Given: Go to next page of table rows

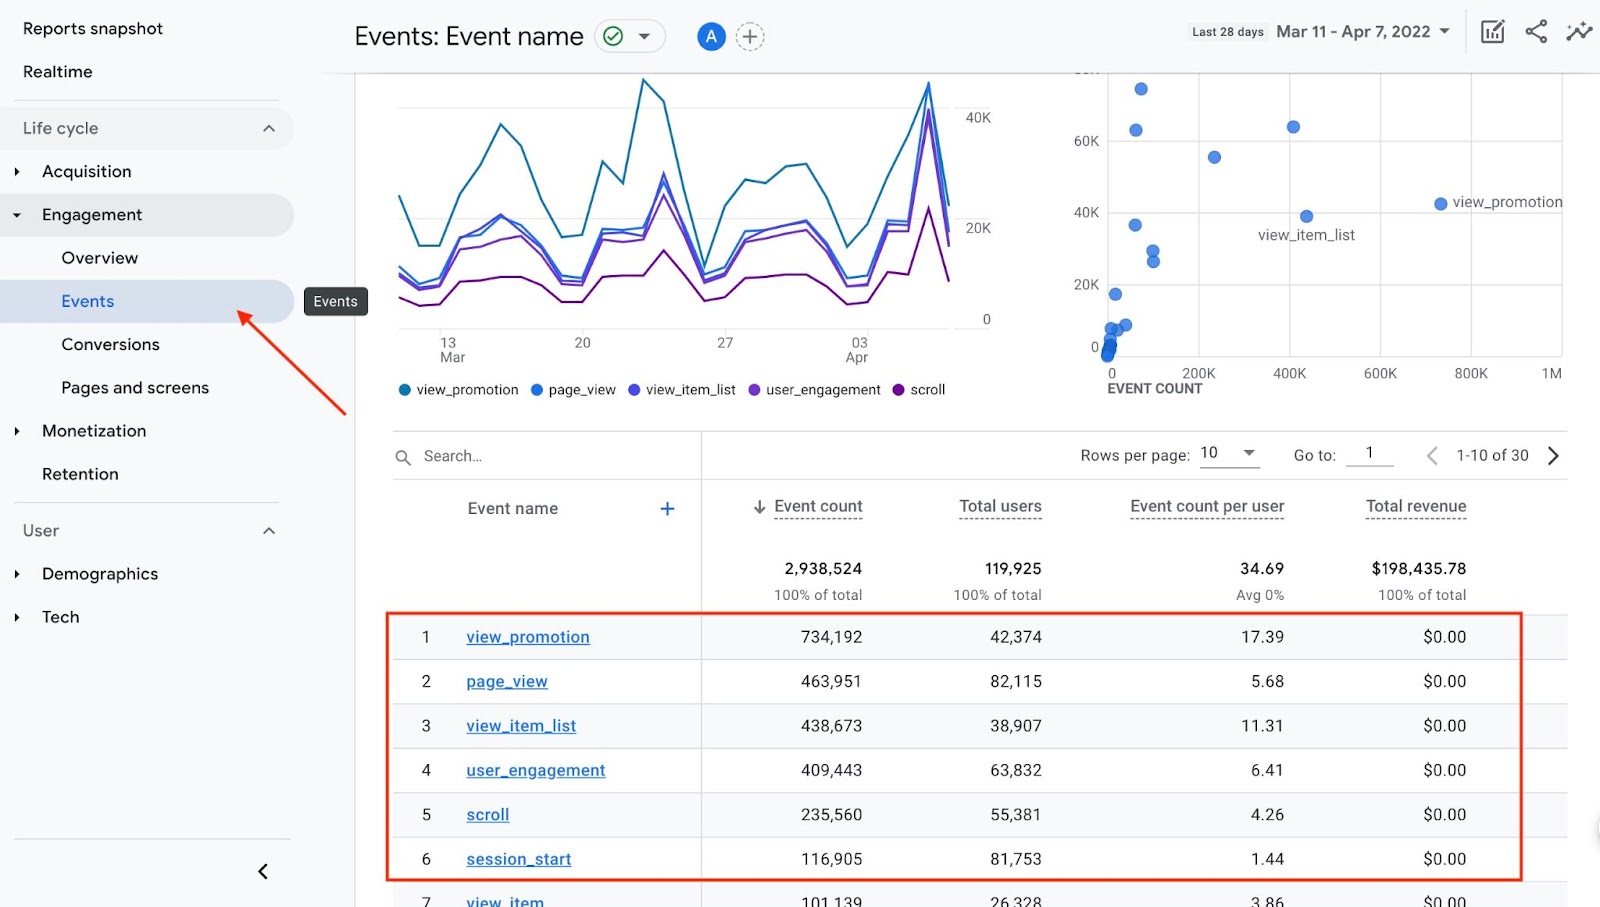Looking at the screenshot, I should (1553, 456).
